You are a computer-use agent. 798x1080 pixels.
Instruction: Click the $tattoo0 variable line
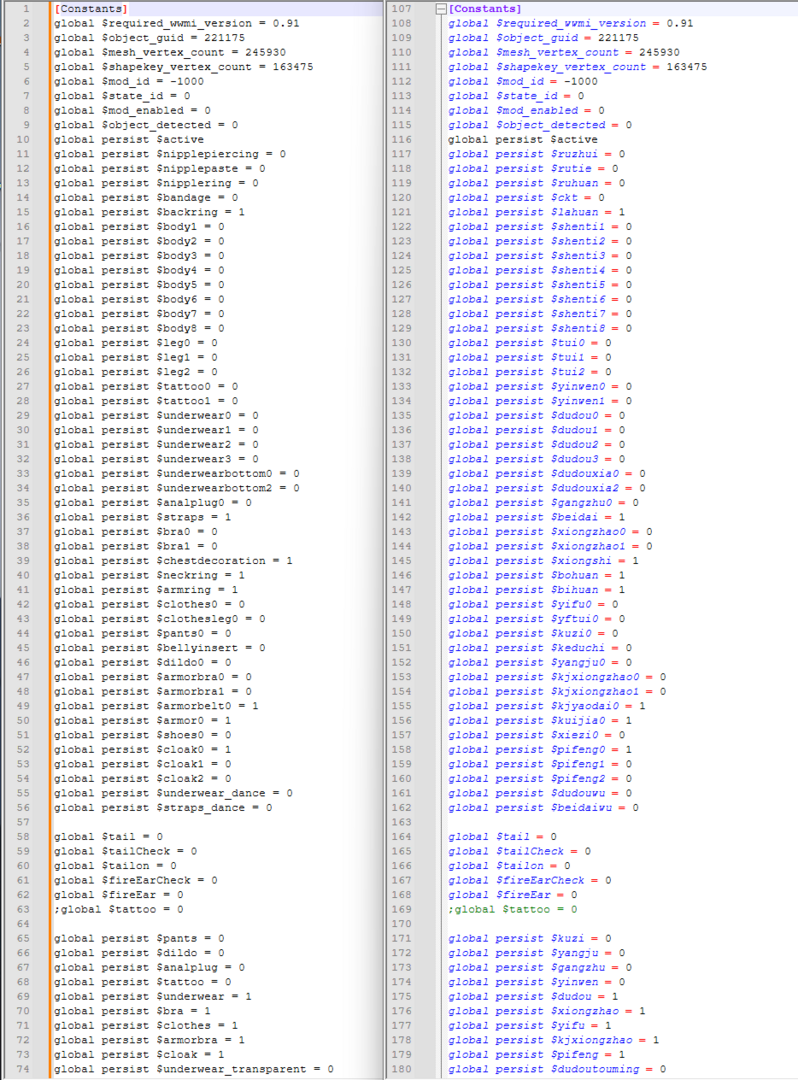(x=146, y=386)
